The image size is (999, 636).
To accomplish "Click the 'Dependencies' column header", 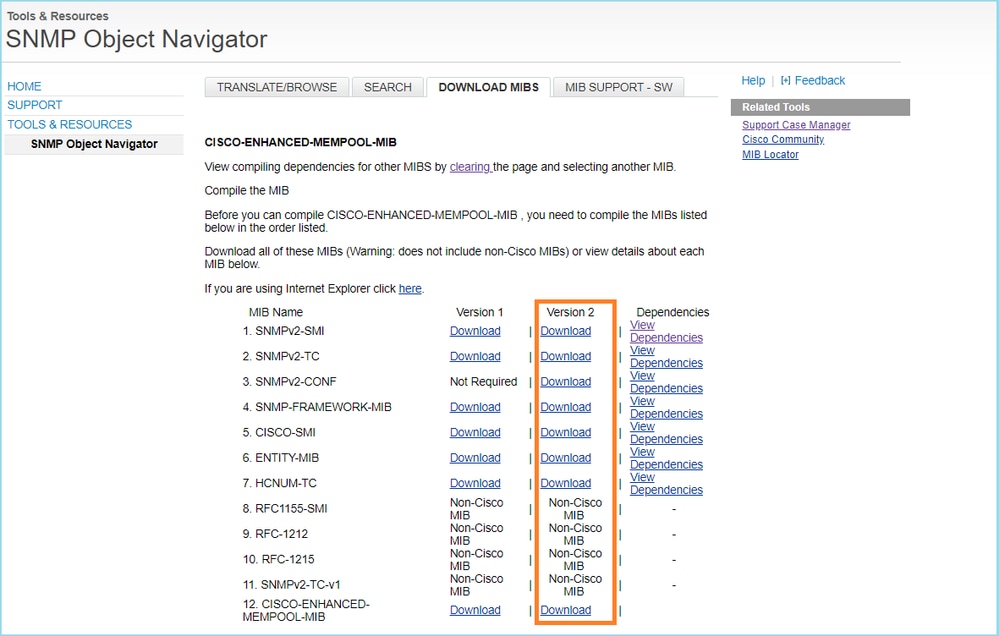I will [x=672, y=312].
